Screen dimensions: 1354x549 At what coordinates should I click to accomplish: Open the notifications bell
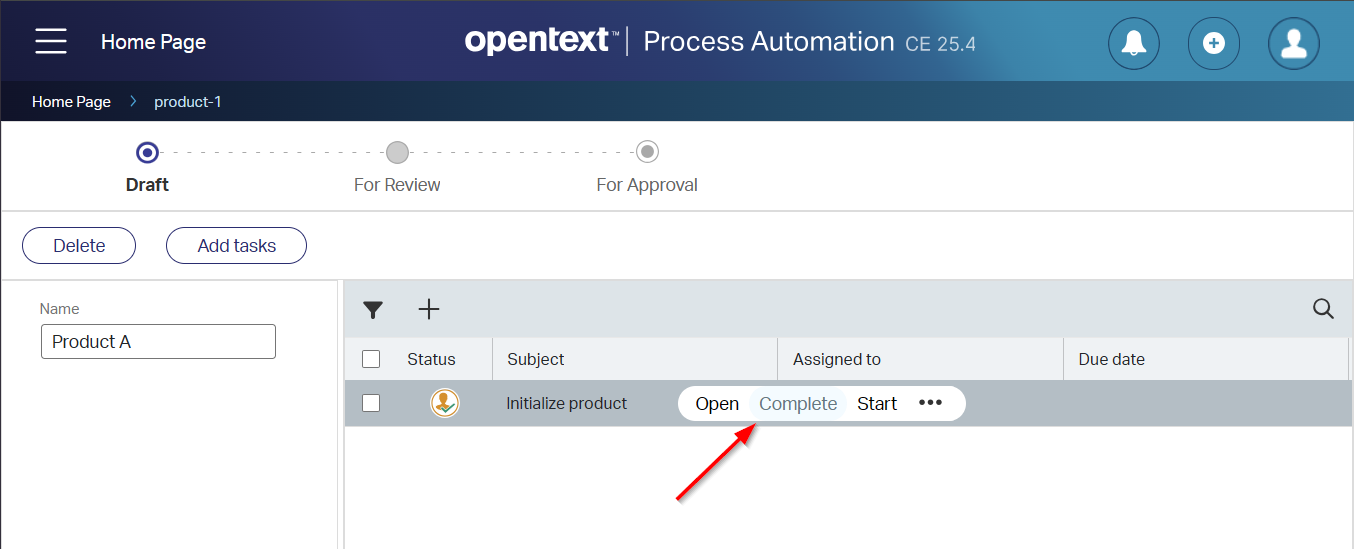coord(1133,43)
